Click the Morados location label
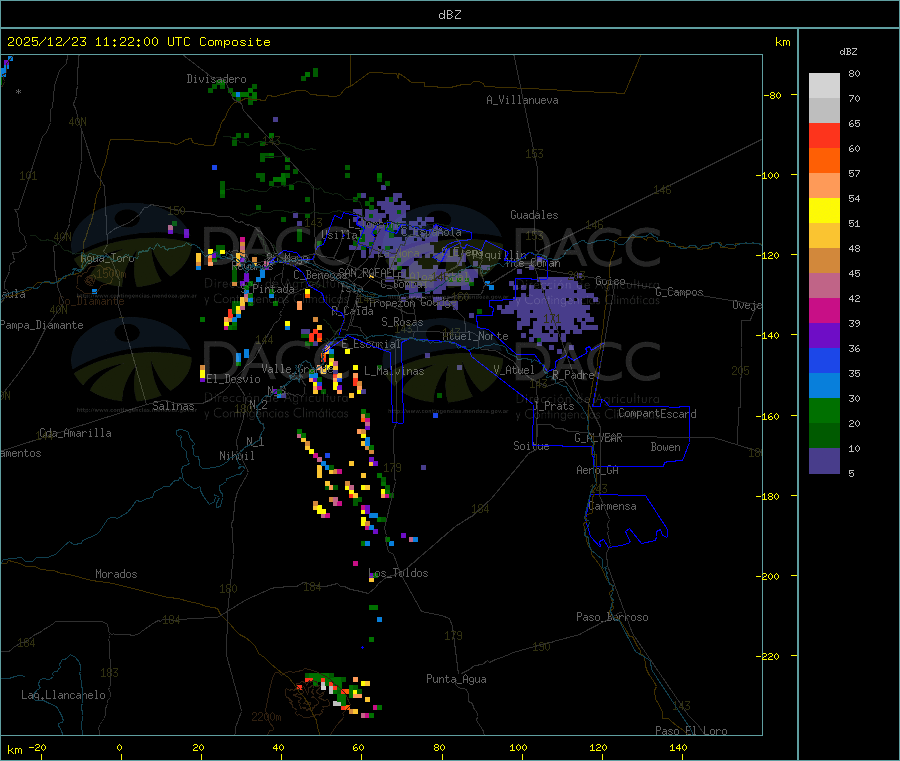The width and height of the screenshot is (900, 761). click(116, 574)
